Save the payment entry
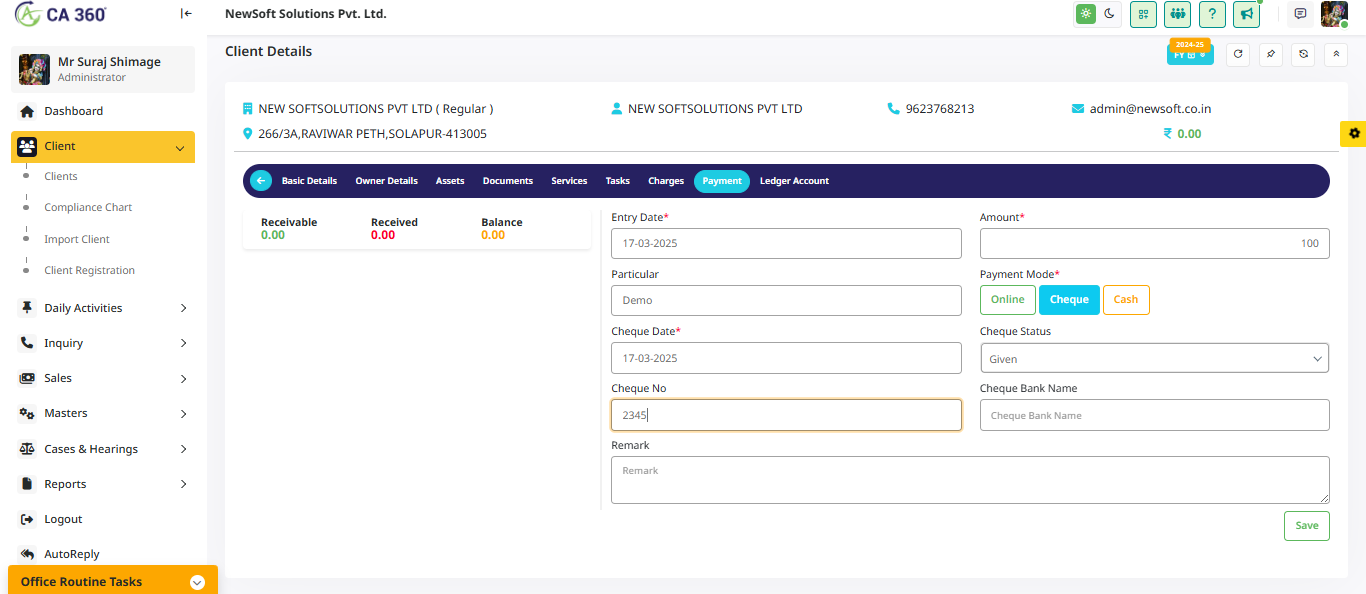Image resolution: width=1366 pixels, height=594 pixels. pos(1307,526)
